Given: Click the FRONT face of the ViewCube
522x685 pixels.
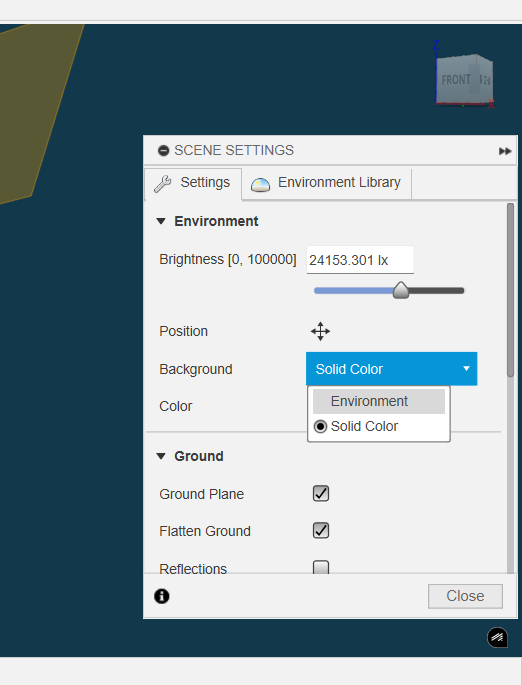Looking at the screenshot, I should [456, 80].
